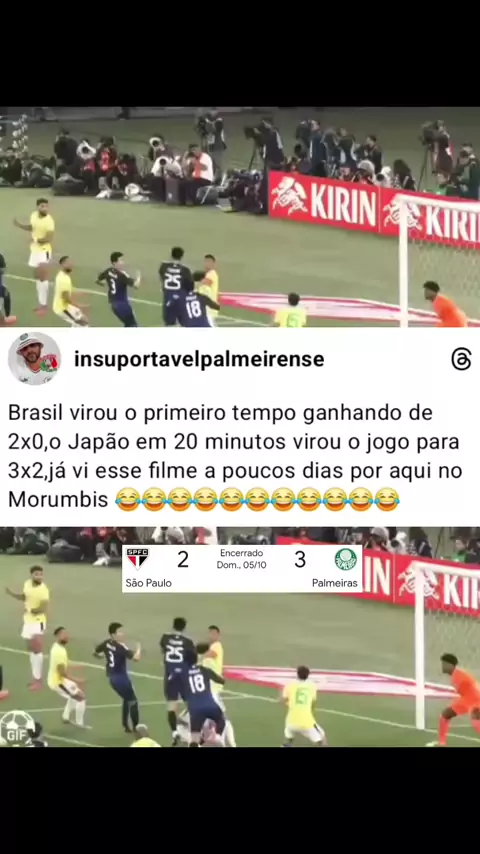Image resolution: width=480 pixels, height=854 pixels.
Task: Click the Threads logo icon
Action: click(461, 360)
